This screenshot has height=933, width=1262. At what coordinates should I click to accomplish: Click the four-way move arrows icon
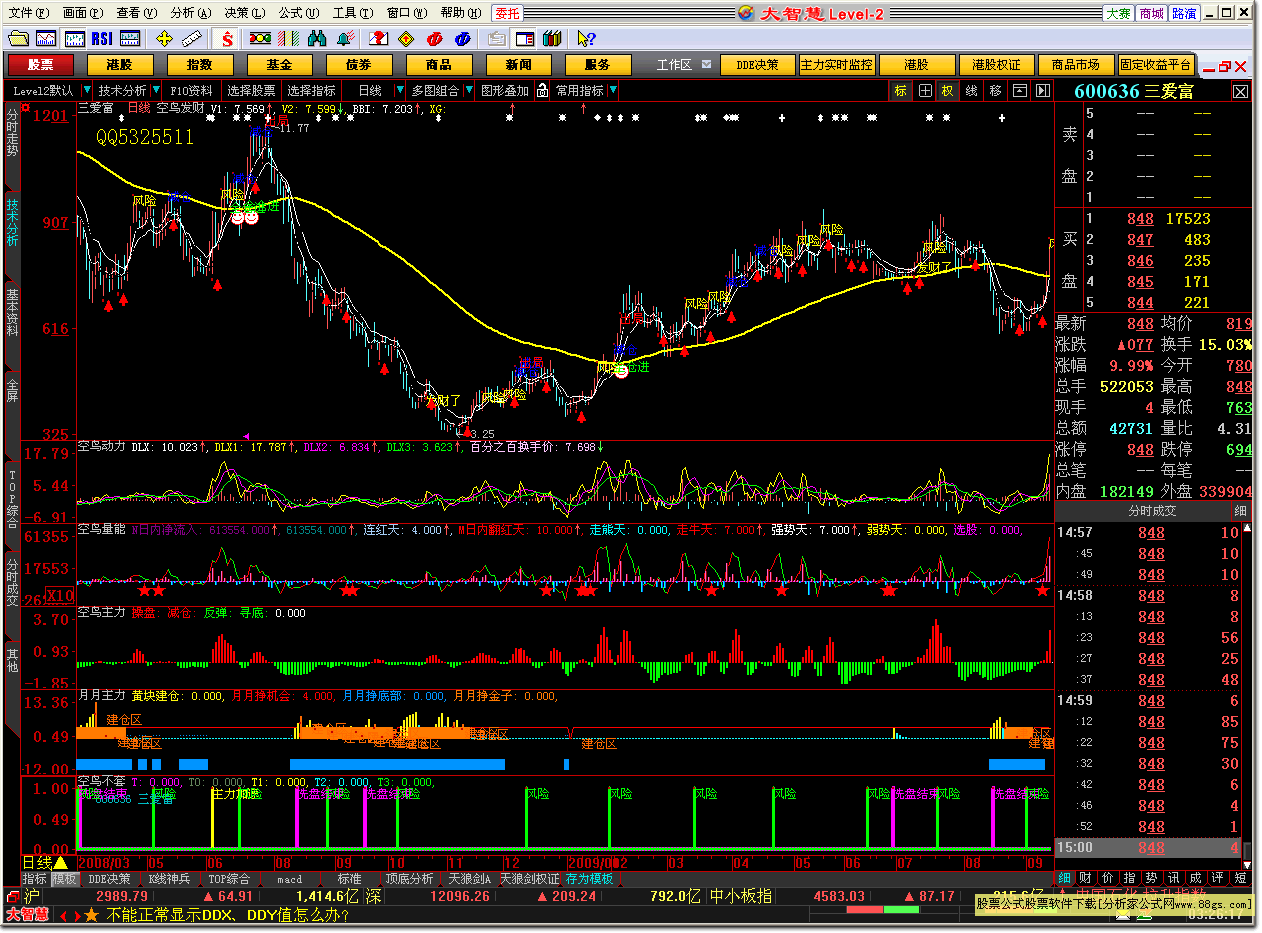(x=164, y=39)
